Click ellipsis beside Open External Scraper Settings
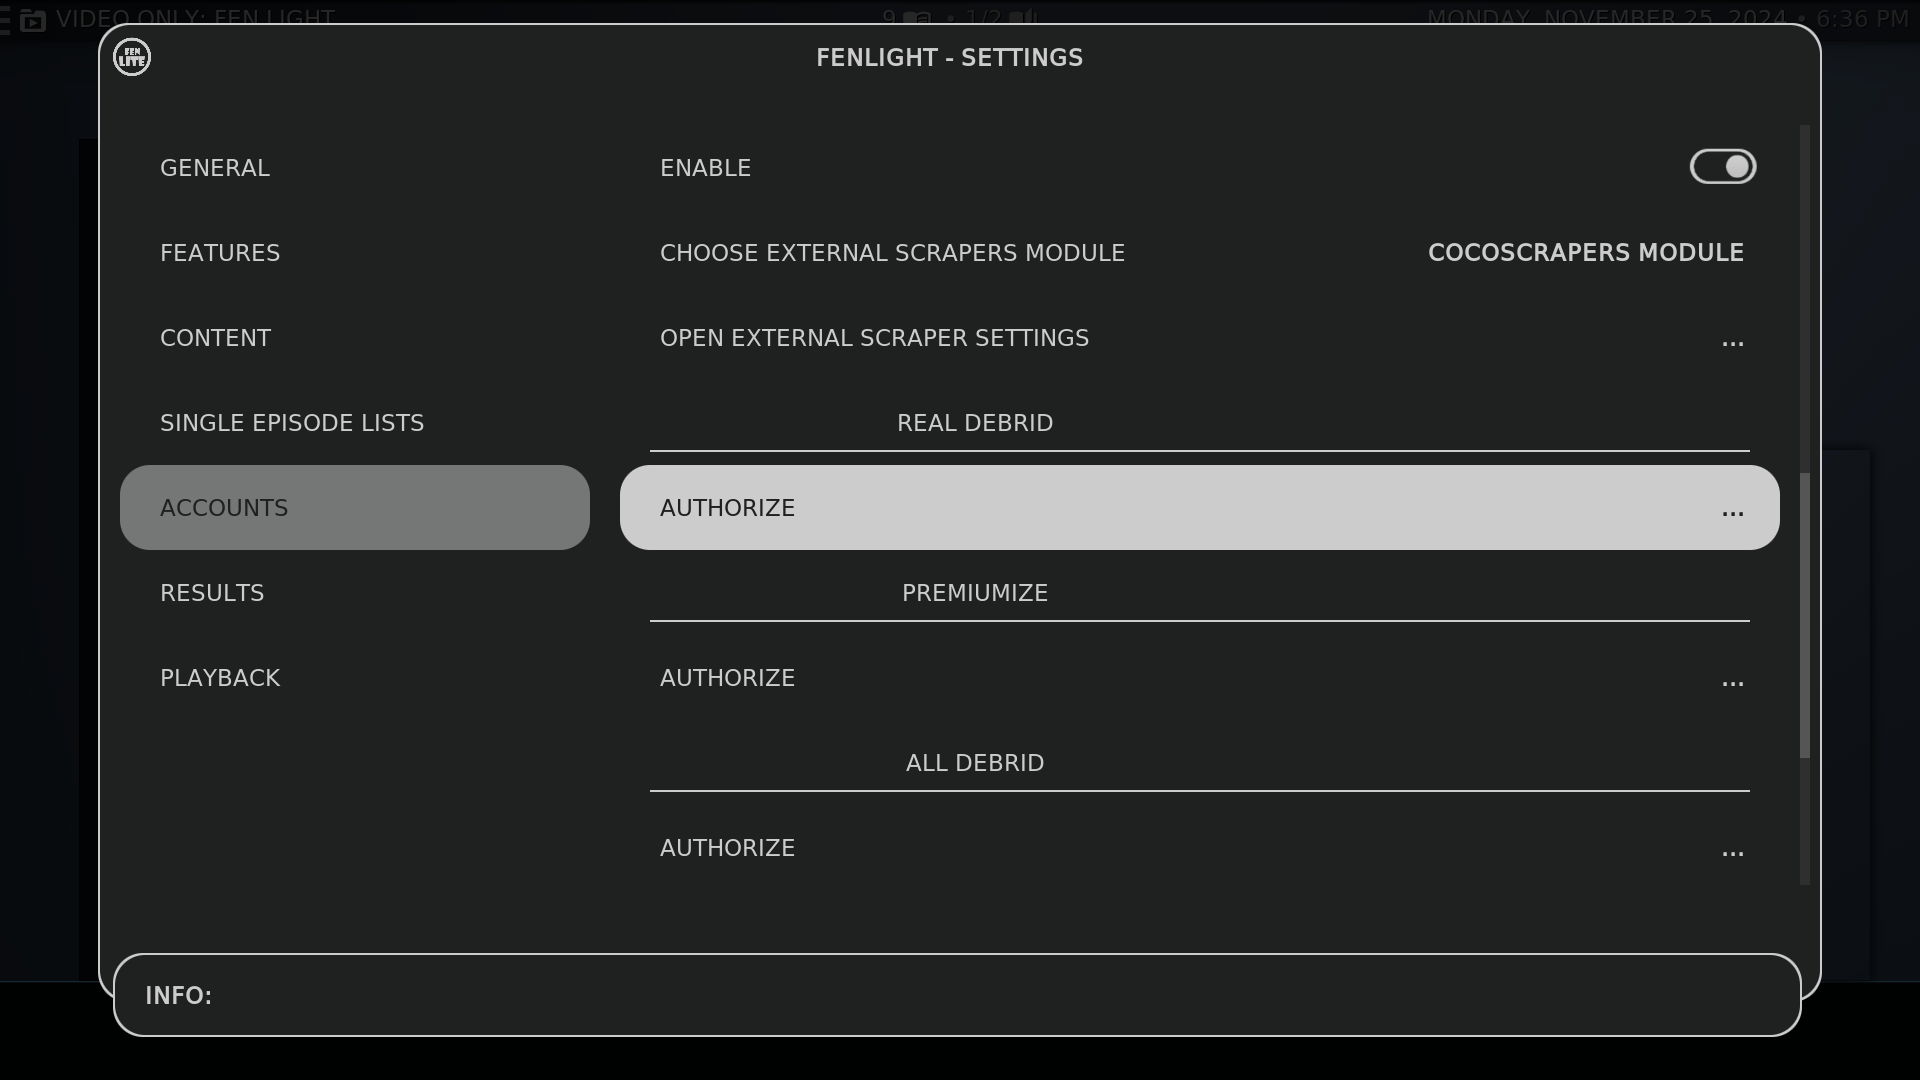Image resolution: width=1920 pixels, height=1080 pixels. 1732,343
